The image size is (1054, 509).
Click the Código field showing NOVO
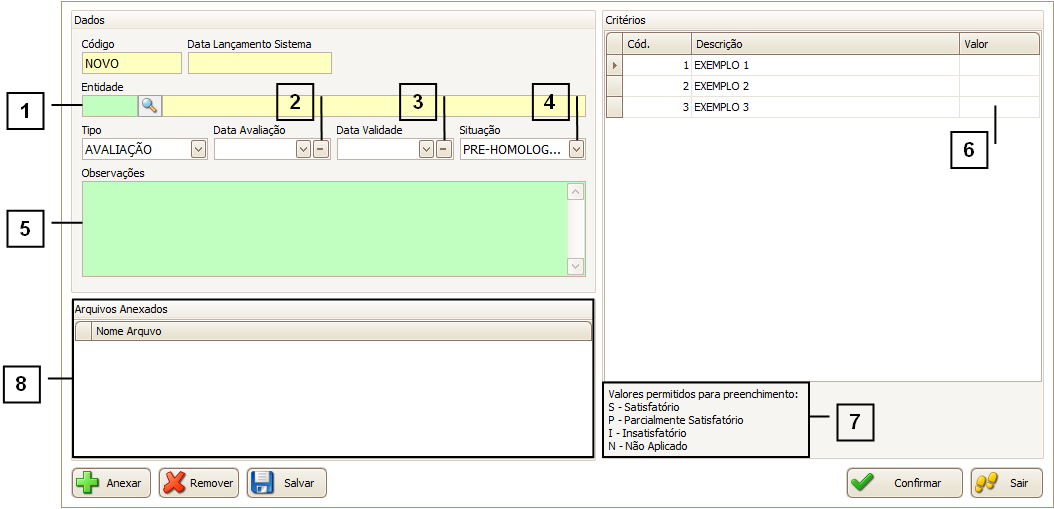coord(131,63)
